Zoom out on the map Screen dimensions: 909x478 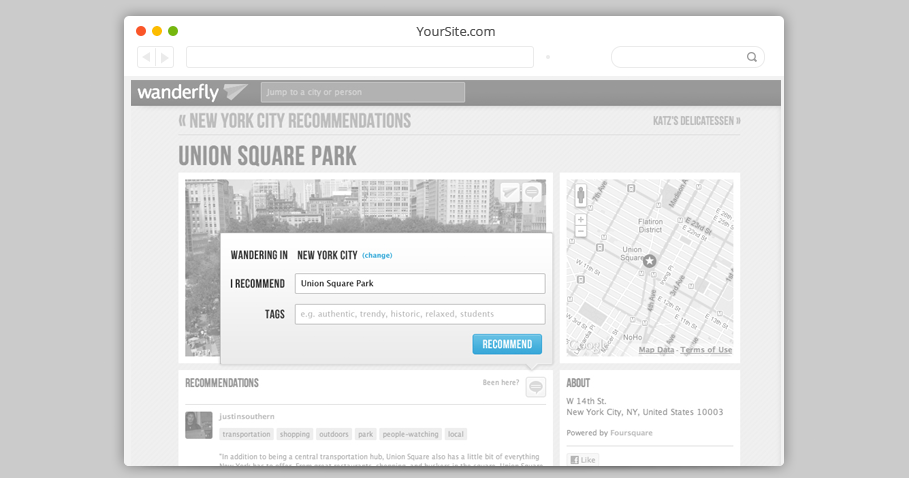point(581,231)
